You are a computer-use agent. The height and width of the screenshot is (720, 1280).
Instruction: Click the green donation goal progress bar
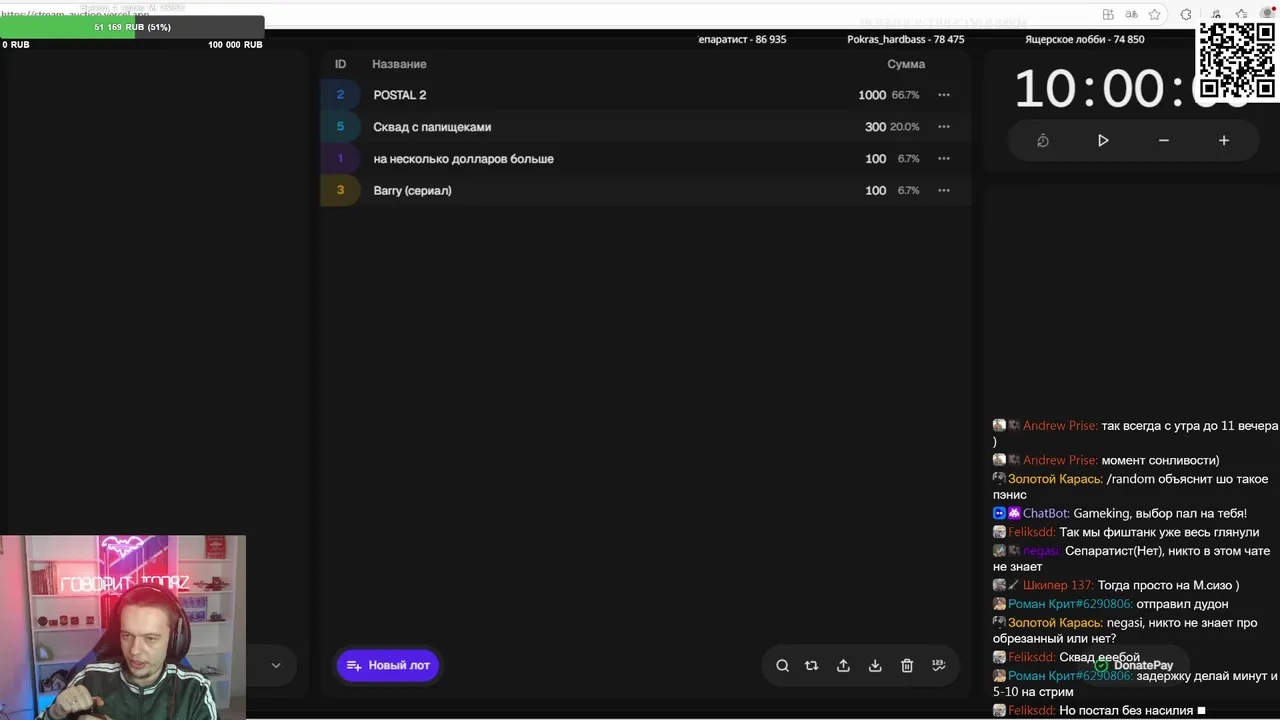(132, 27)
